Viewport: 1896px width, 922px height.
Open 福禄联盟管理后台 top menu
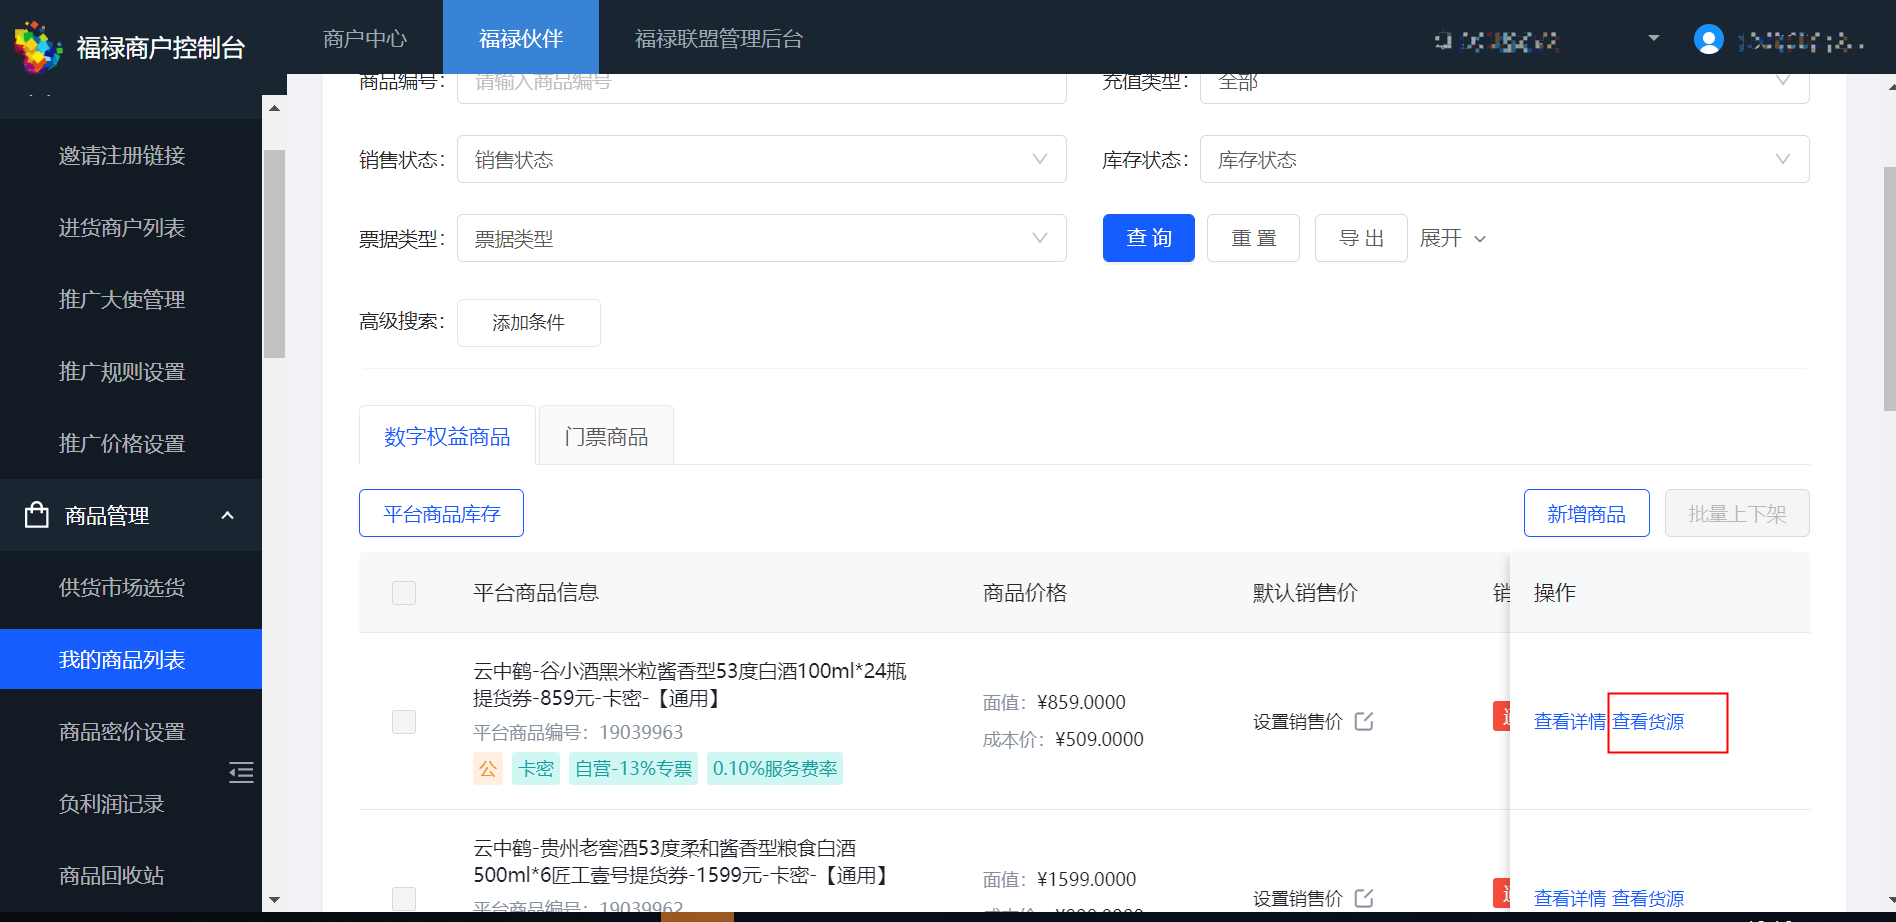(719, 38)
